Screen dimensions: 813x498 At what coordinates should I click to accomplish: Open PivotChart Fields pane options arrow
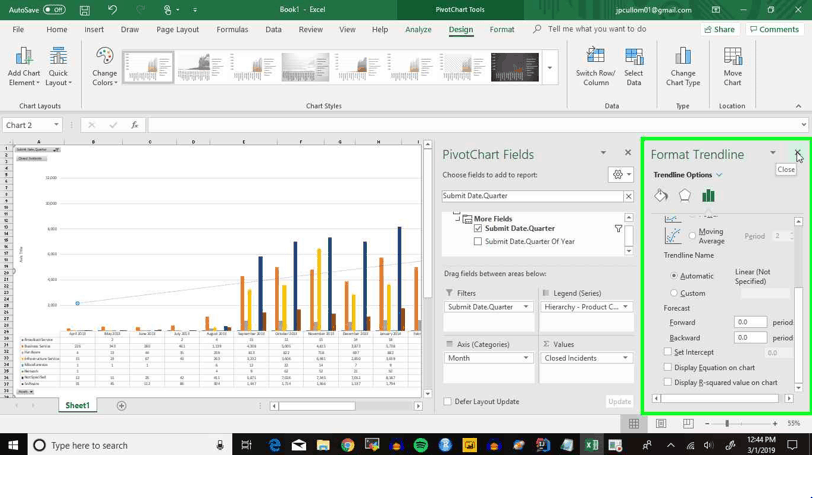click(603, 153)
